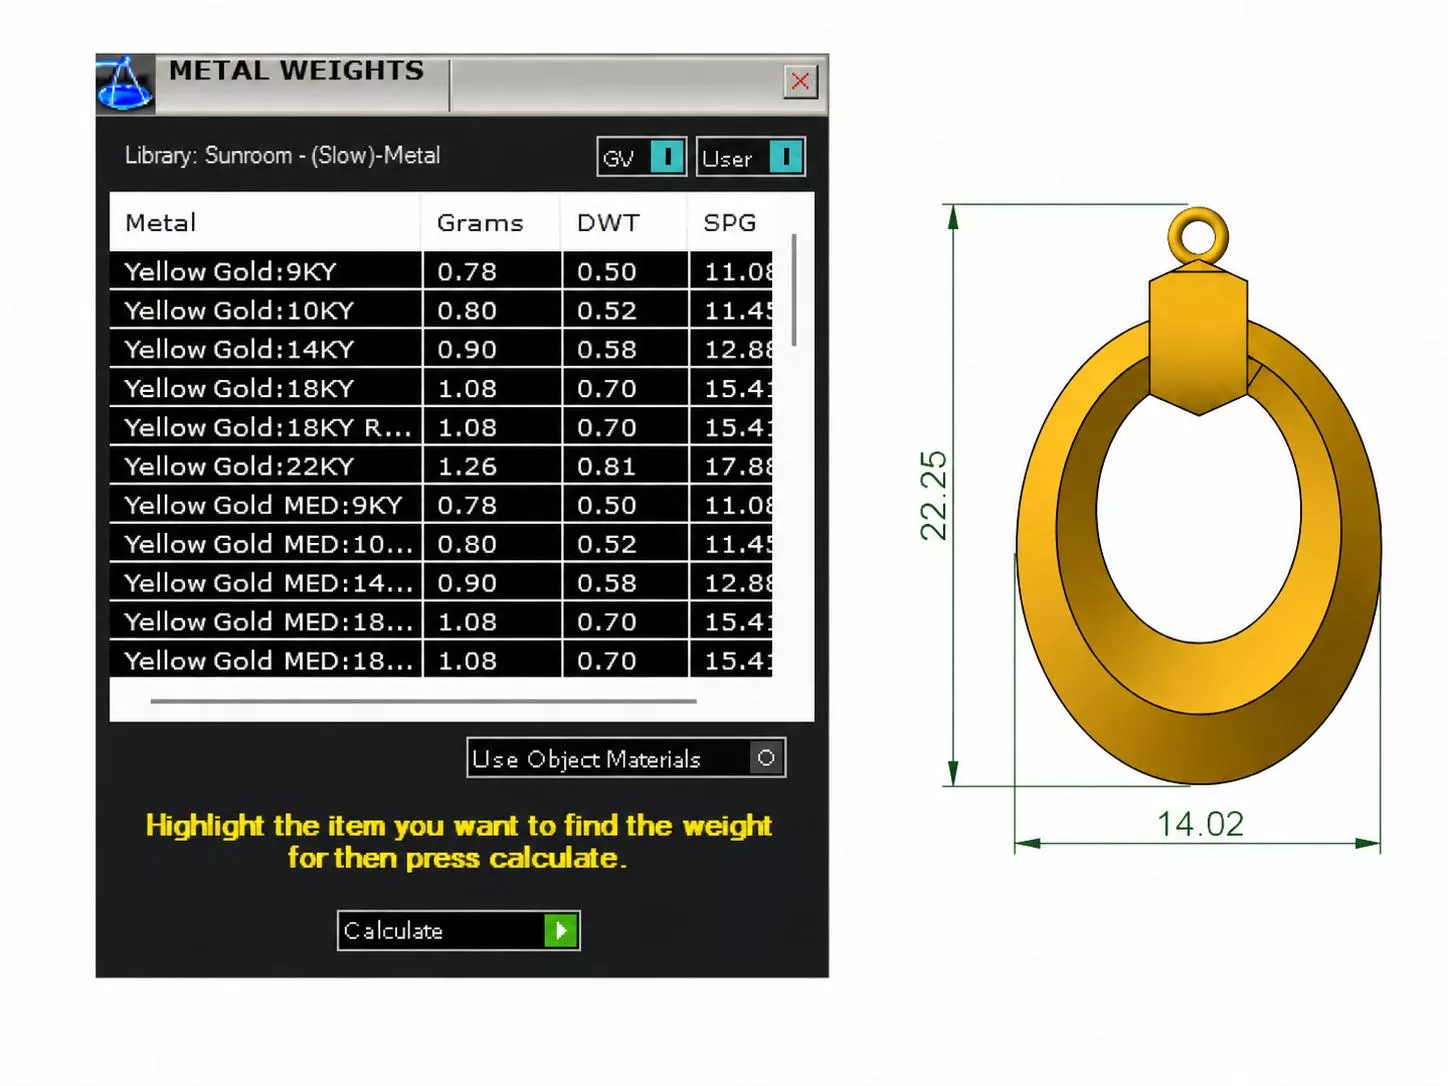
Task: Click the 0.78 grams value in Yellow Gold:9KY row
Action: [x=467, y=271]
